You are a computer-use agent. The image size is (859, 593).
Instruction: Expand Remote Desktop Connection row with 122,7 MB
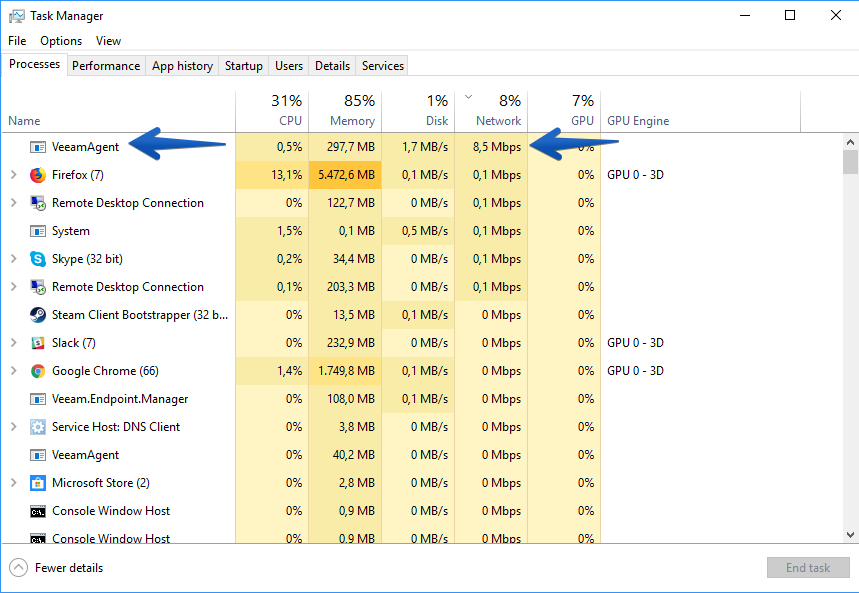(x=14, y=203)
